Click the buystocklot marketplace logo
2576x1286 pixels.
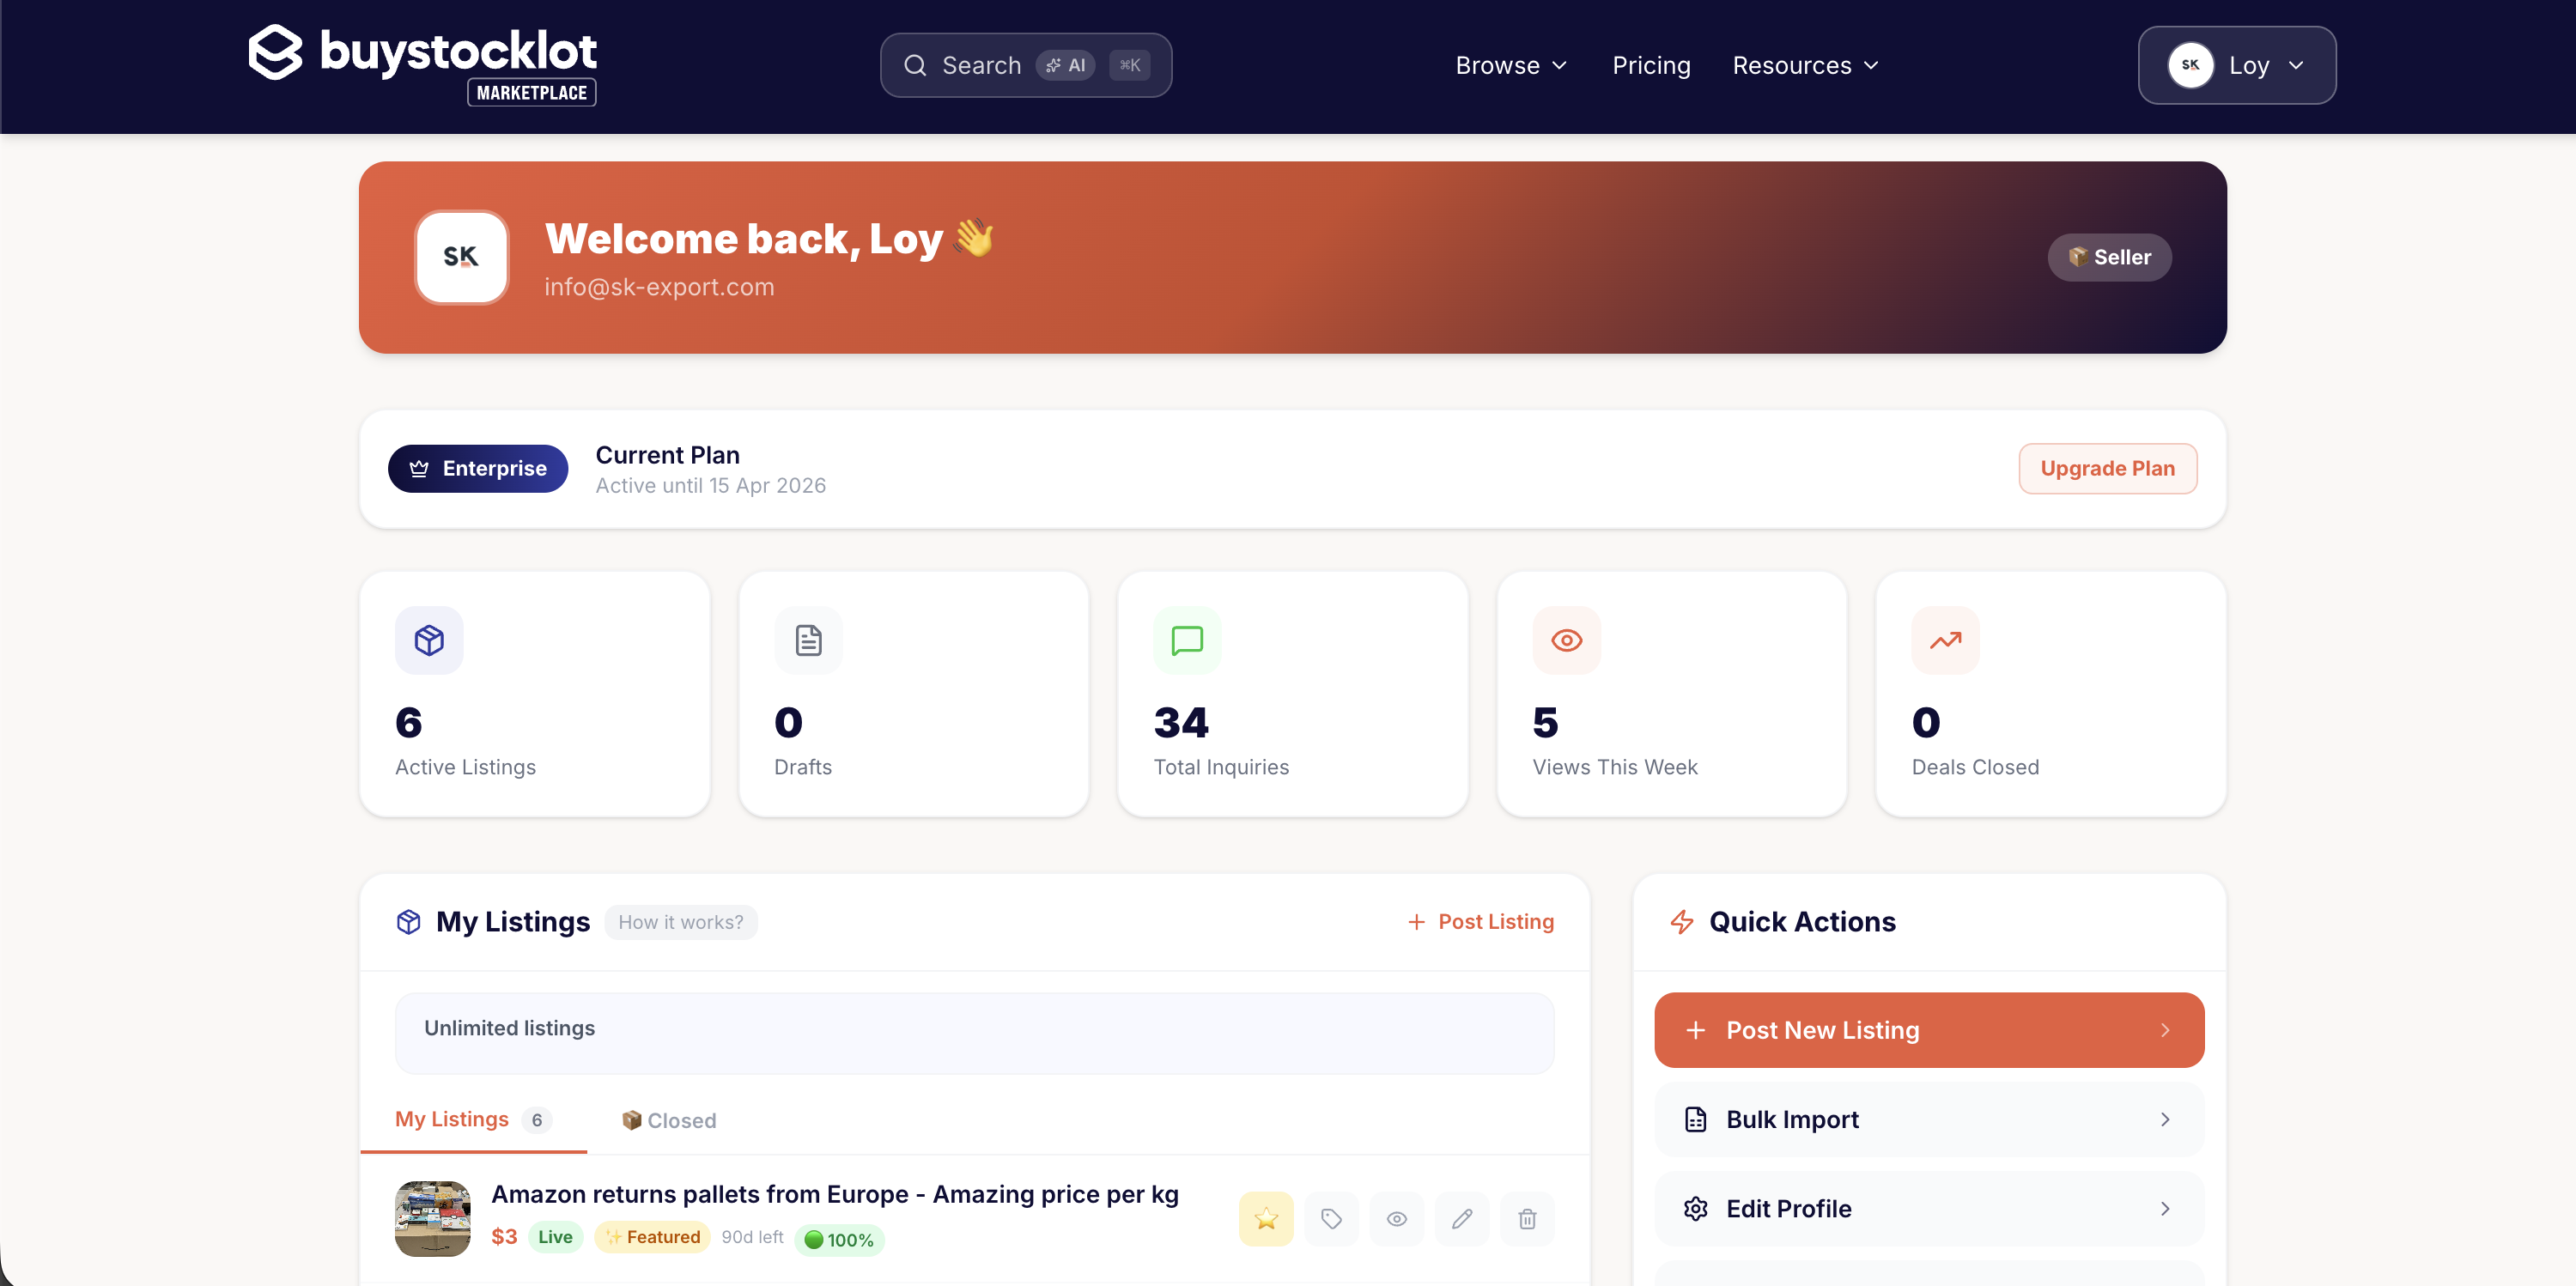[x=421, y=63]
